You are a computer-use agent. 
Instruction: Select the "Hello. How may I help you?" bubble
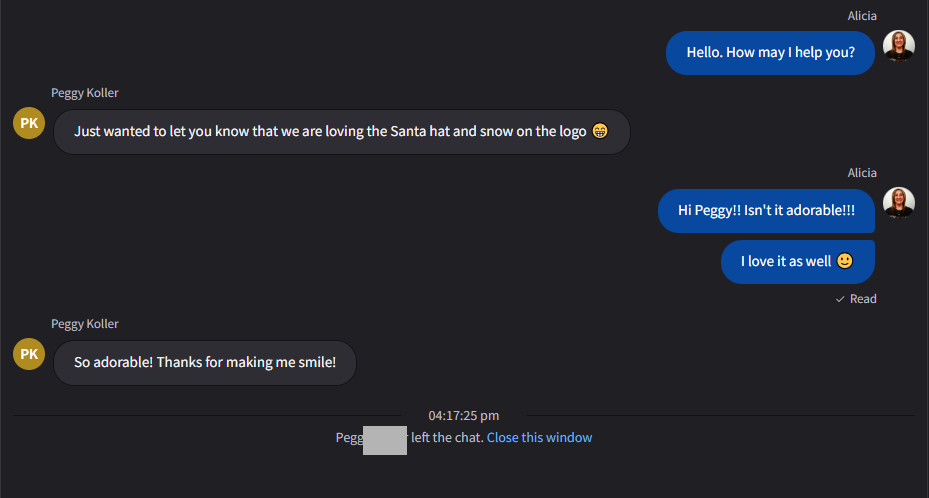point(770,53)
